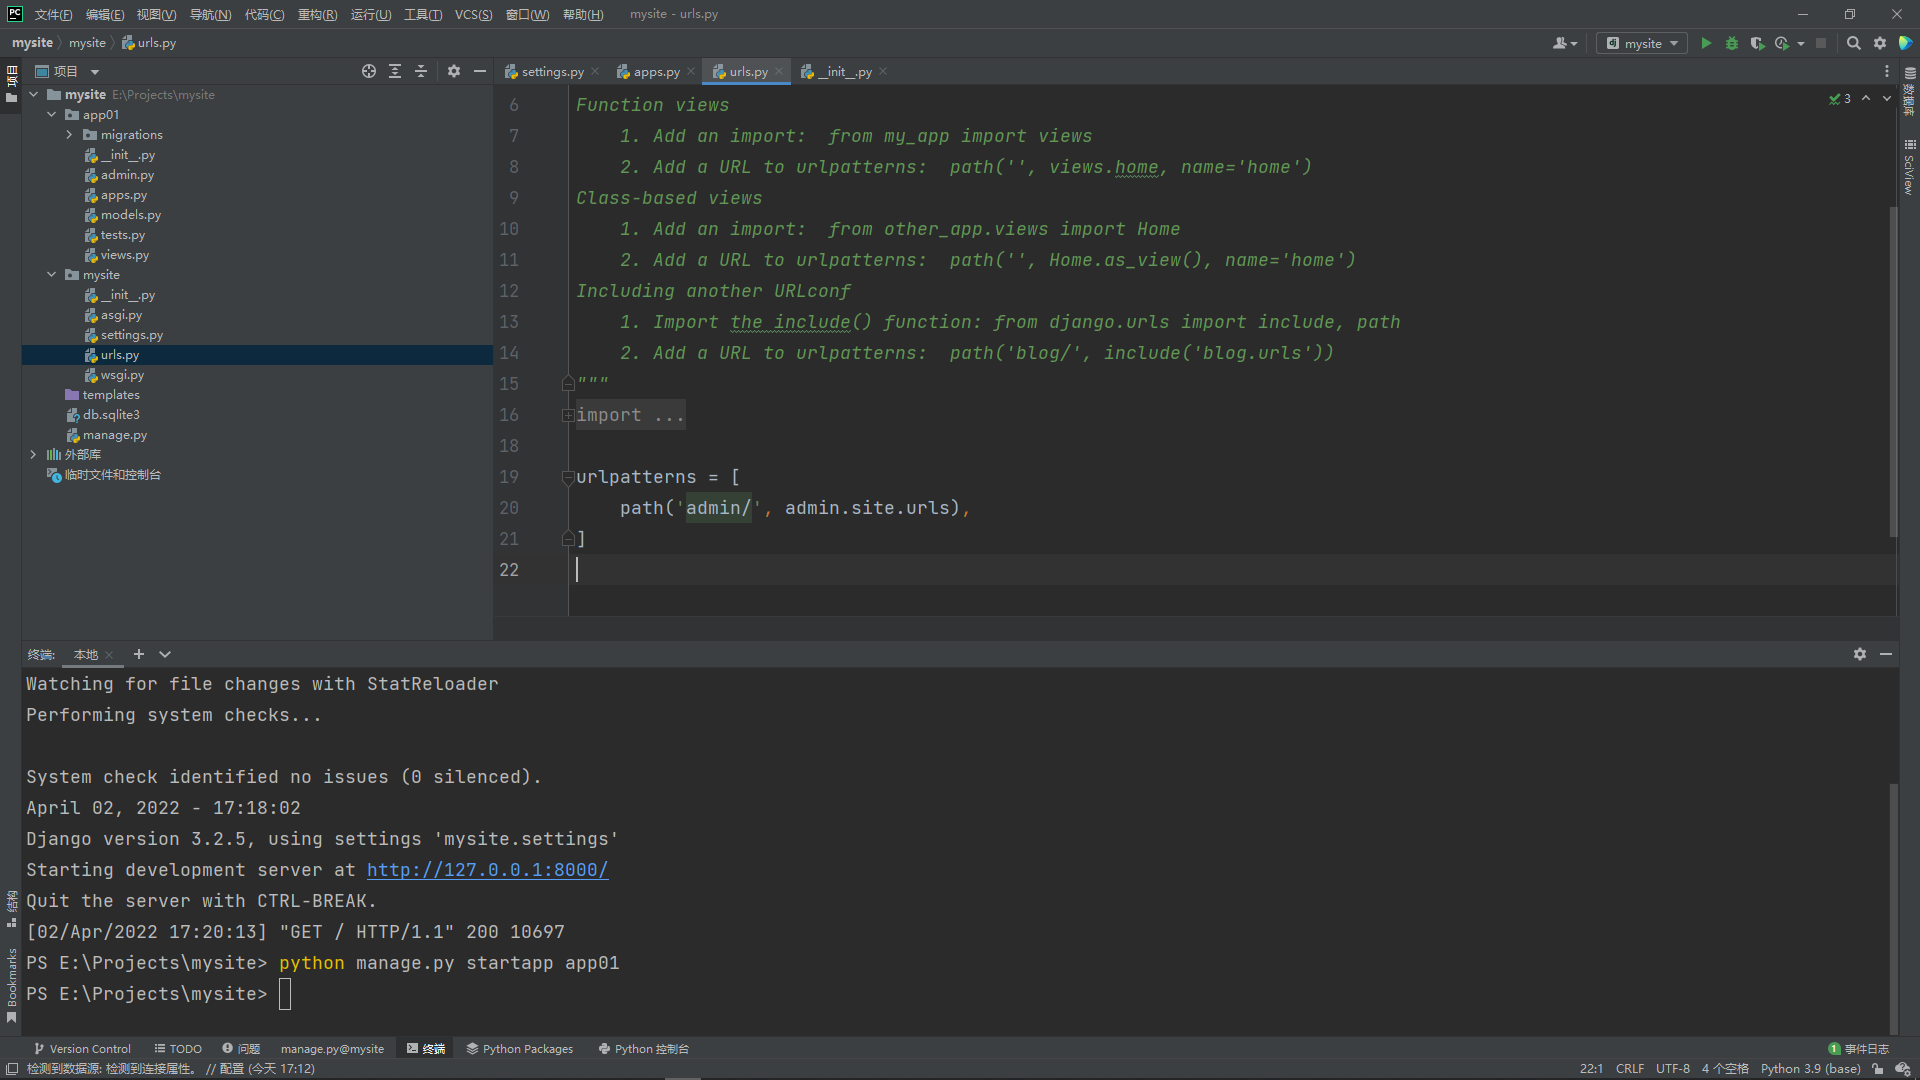Open editor tabs more-options vertical dots
This screenshot has width=1920, height=1080.
click(1887, 71)
